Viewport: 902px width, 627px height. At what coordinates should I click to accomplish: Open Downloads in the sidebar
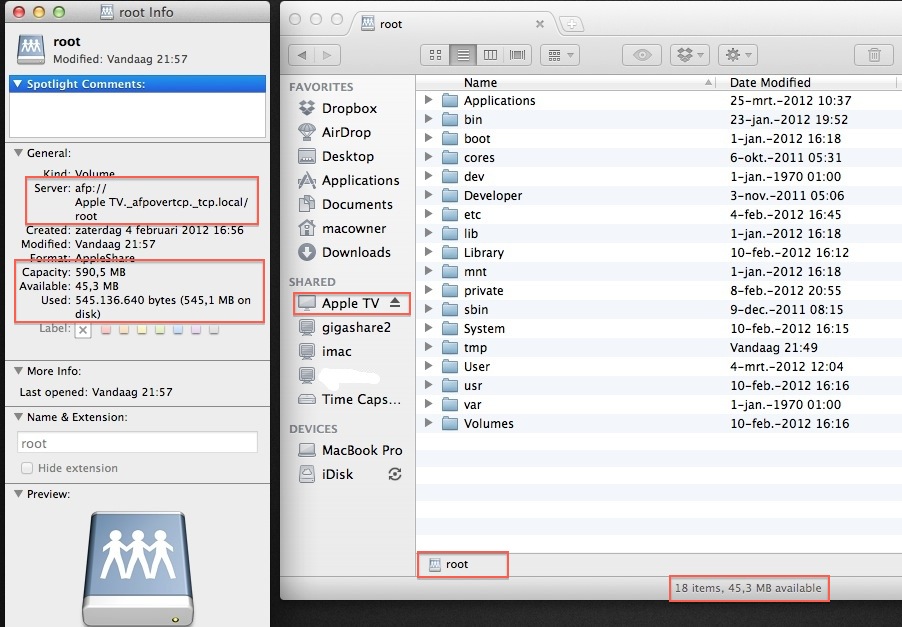tap(344, 253)
